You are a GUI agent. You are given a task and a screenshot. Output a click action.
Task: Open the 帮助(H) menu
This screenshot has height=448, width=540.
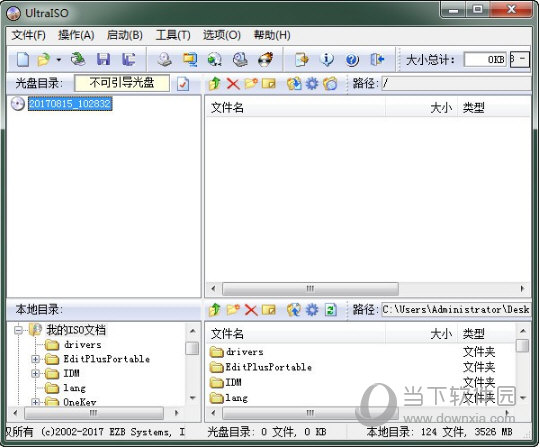coord(272,35)
